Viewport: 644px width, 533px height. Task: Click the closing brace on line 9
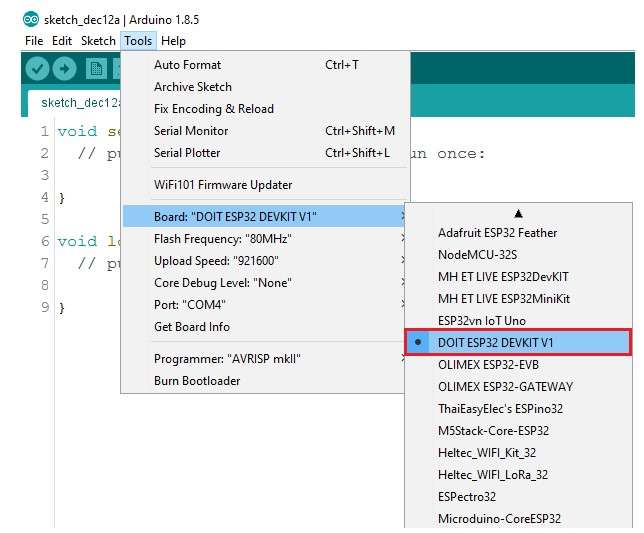62,308
